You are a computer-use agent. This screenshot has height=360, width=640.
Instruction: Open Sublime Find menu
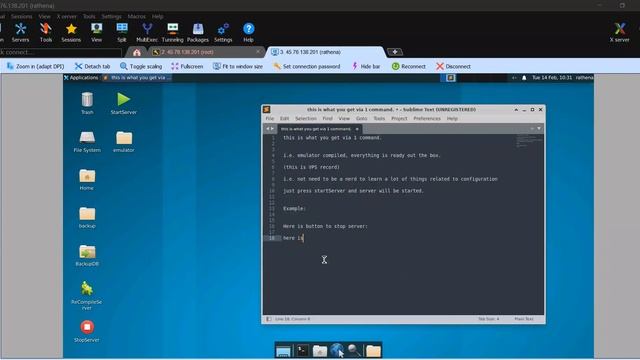coord(327,118)
